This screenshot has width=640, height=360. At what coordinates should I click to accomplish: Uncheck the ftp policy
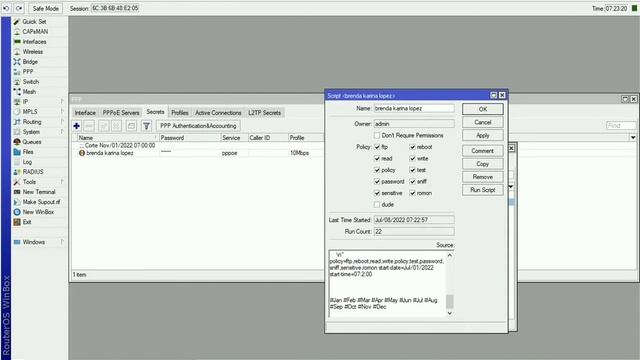click(x=377, y=147)
